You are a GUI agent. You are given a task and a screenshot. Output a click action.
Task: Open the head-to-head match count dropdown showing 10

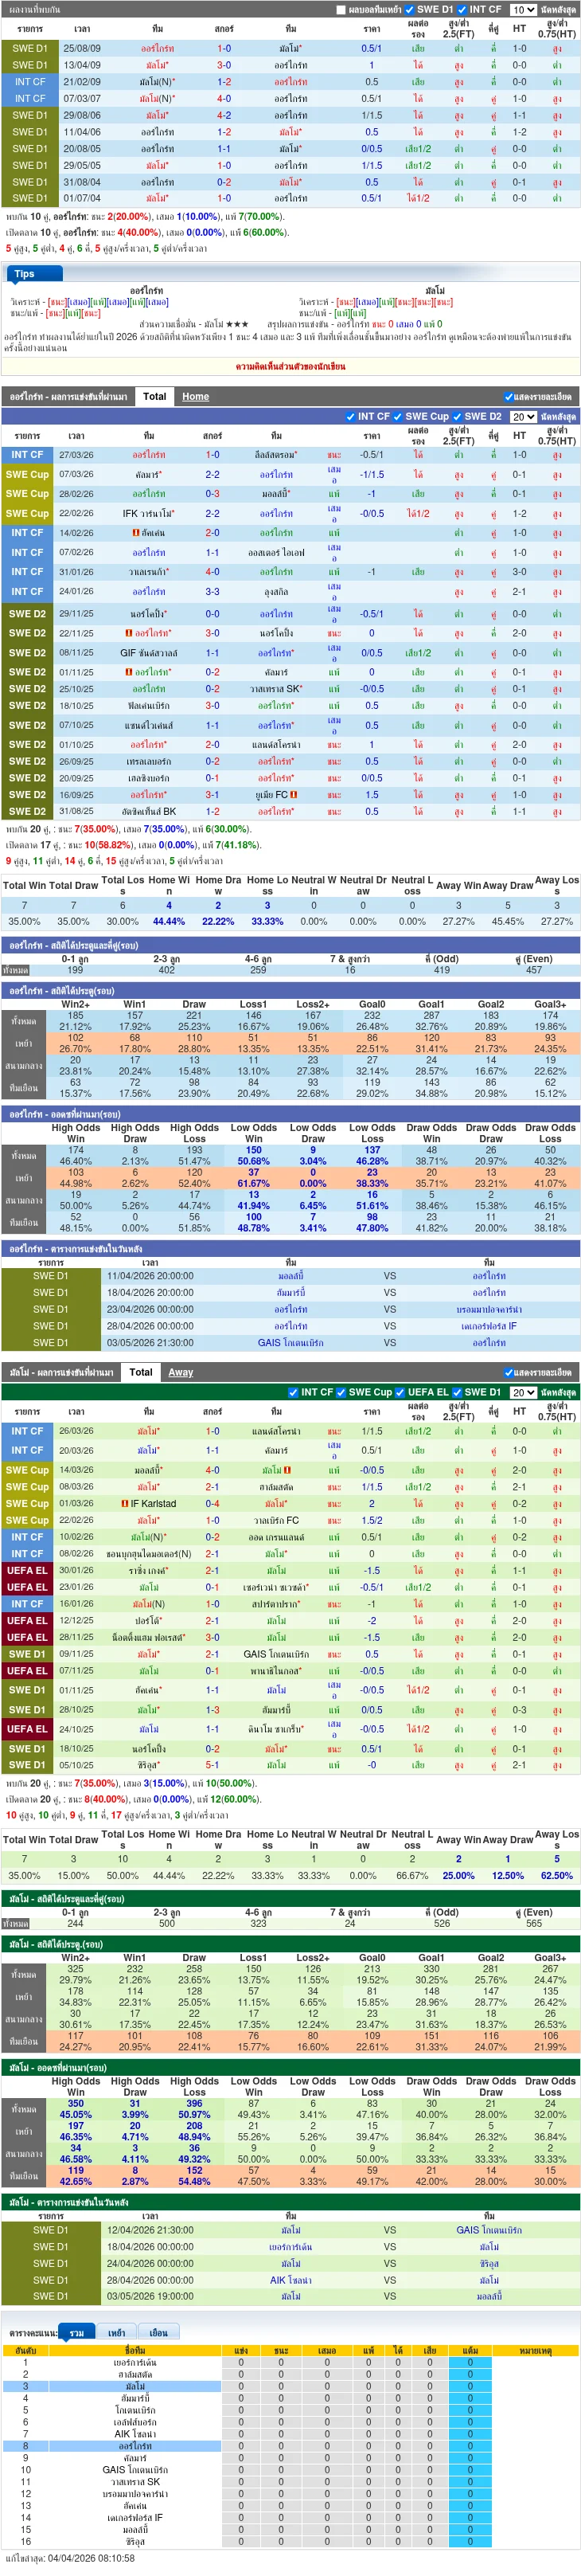pyautogui.click(x=522, y=10)
